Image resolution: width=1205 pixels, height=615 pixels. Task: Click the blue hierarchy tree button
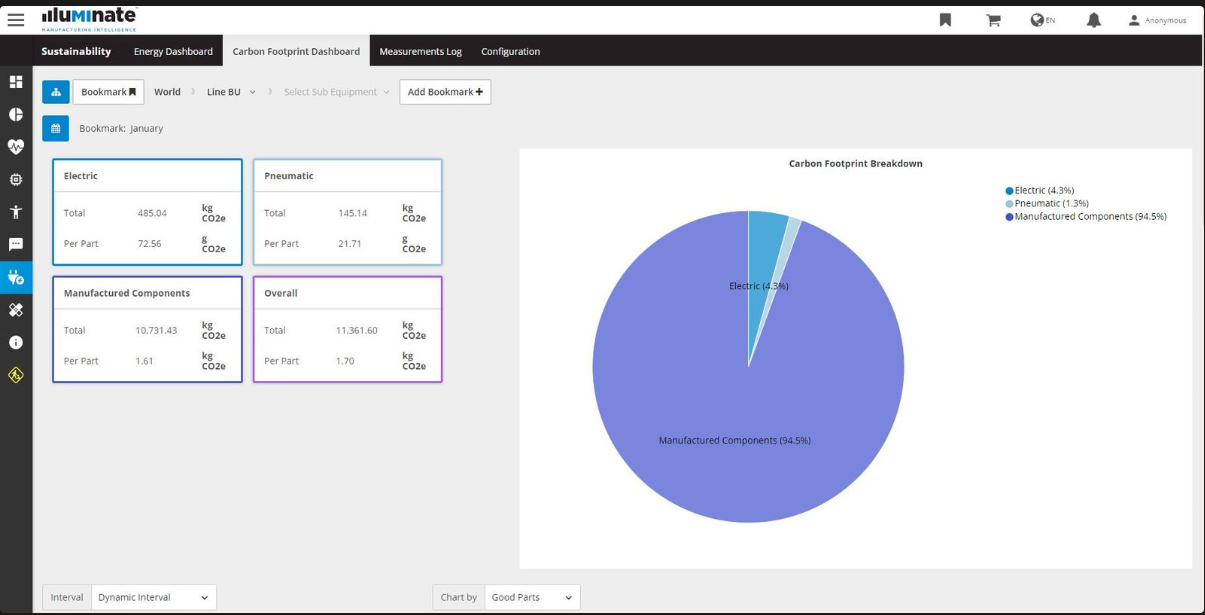click(55, 92)
